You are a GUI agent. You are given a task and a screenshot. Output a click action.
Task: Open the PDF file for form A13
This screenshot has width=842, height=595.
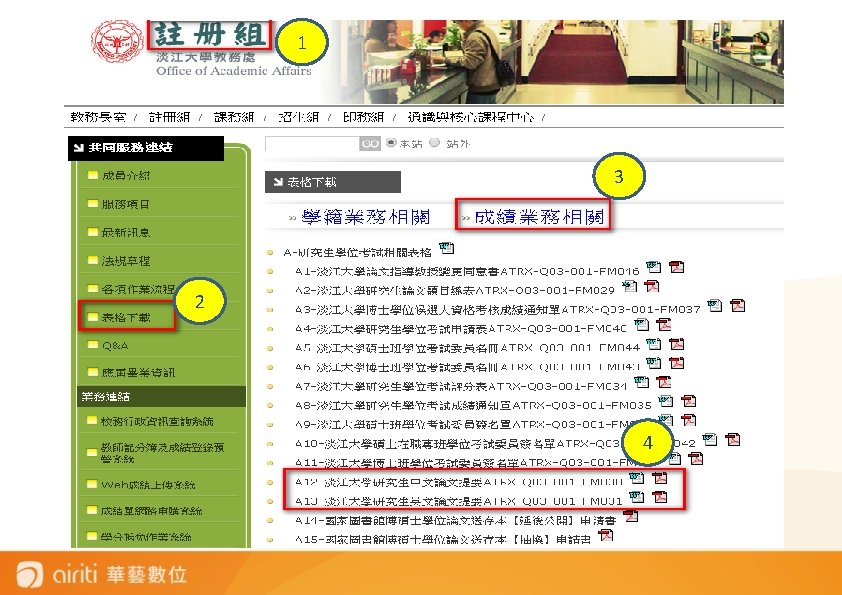coord(660,497)
